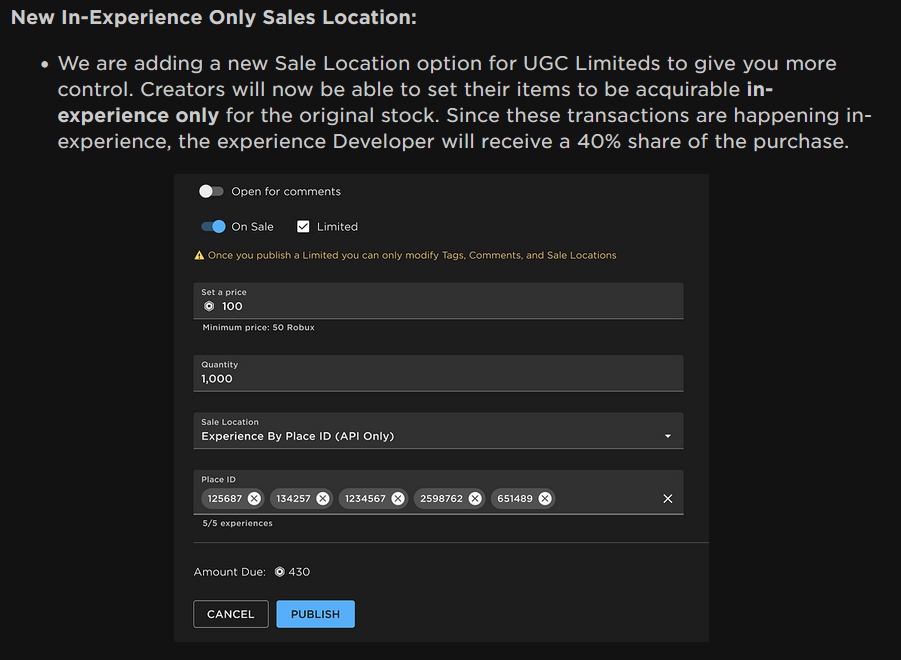Select Experience By Place ID option field
This screenshot has height=660, width=901.
pyautogui.click(x=438, y=430)
